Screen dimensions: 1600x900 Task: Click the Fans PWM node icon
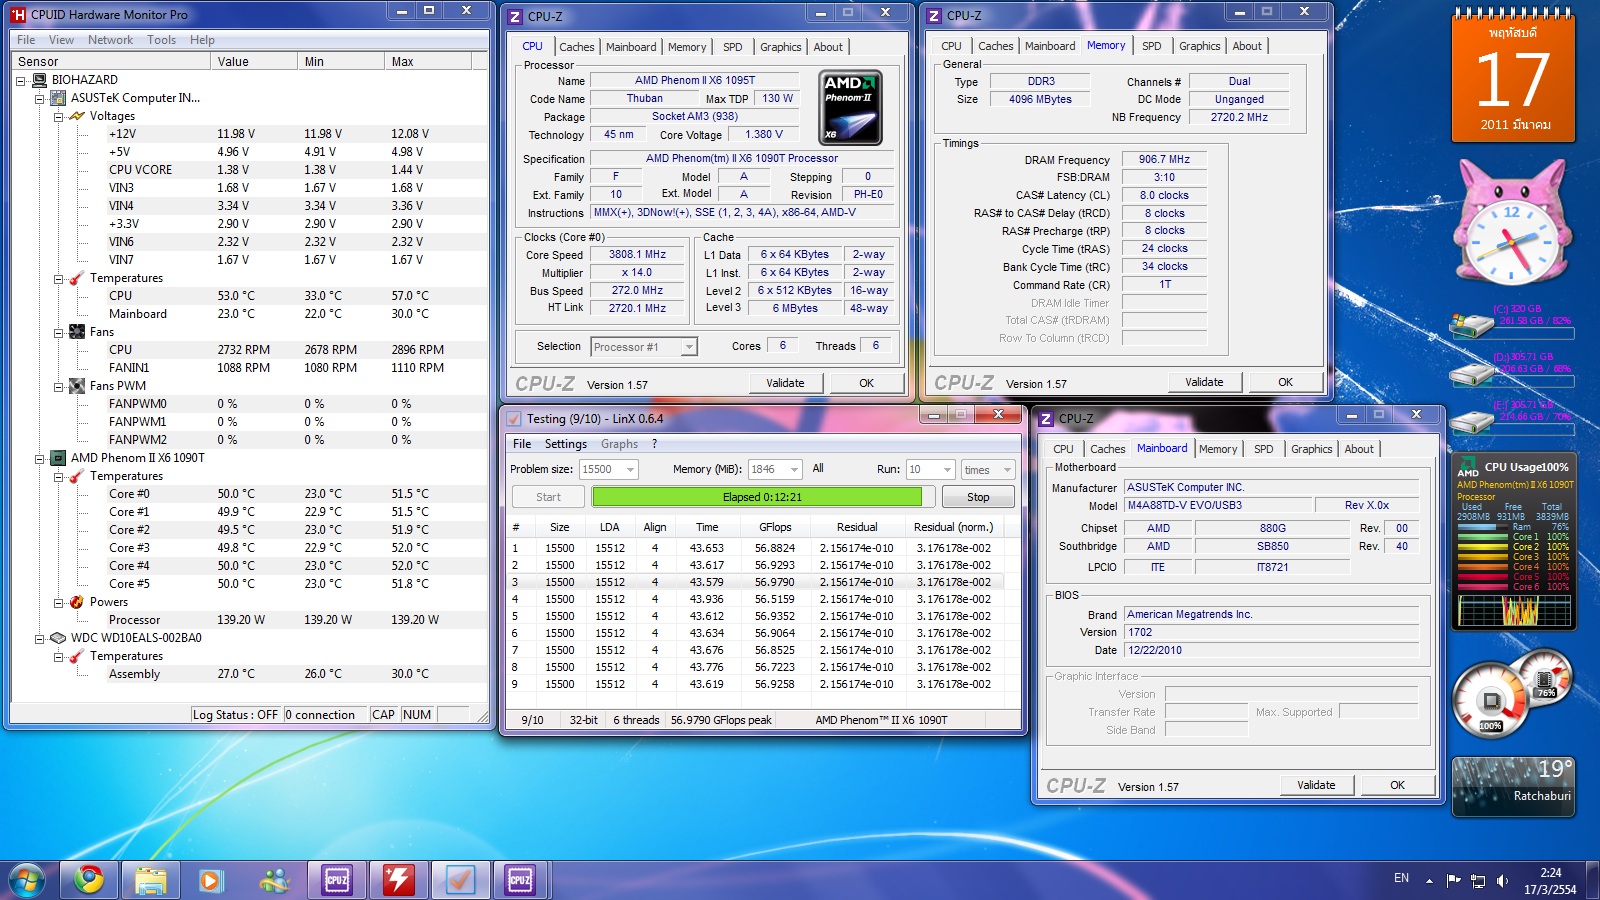77,386
